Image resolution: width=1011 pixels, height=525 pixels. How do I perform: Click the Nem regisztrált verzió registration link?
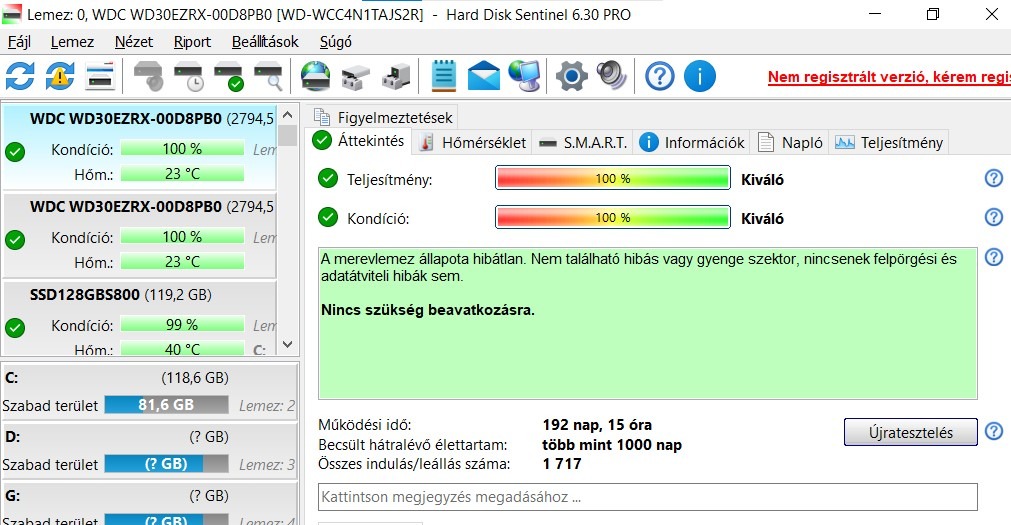(x=889, y=77)
